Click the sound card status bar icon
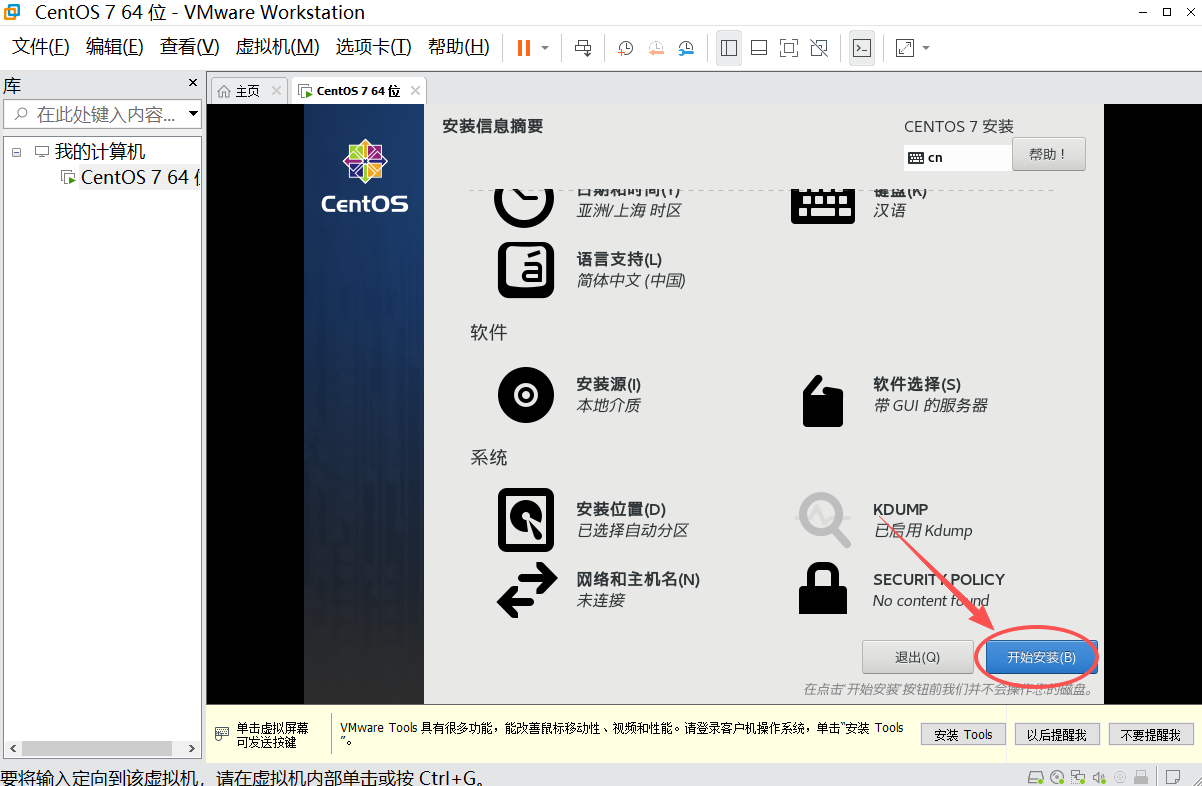The image size is (1202, 786). click(x=1100, y=777)
